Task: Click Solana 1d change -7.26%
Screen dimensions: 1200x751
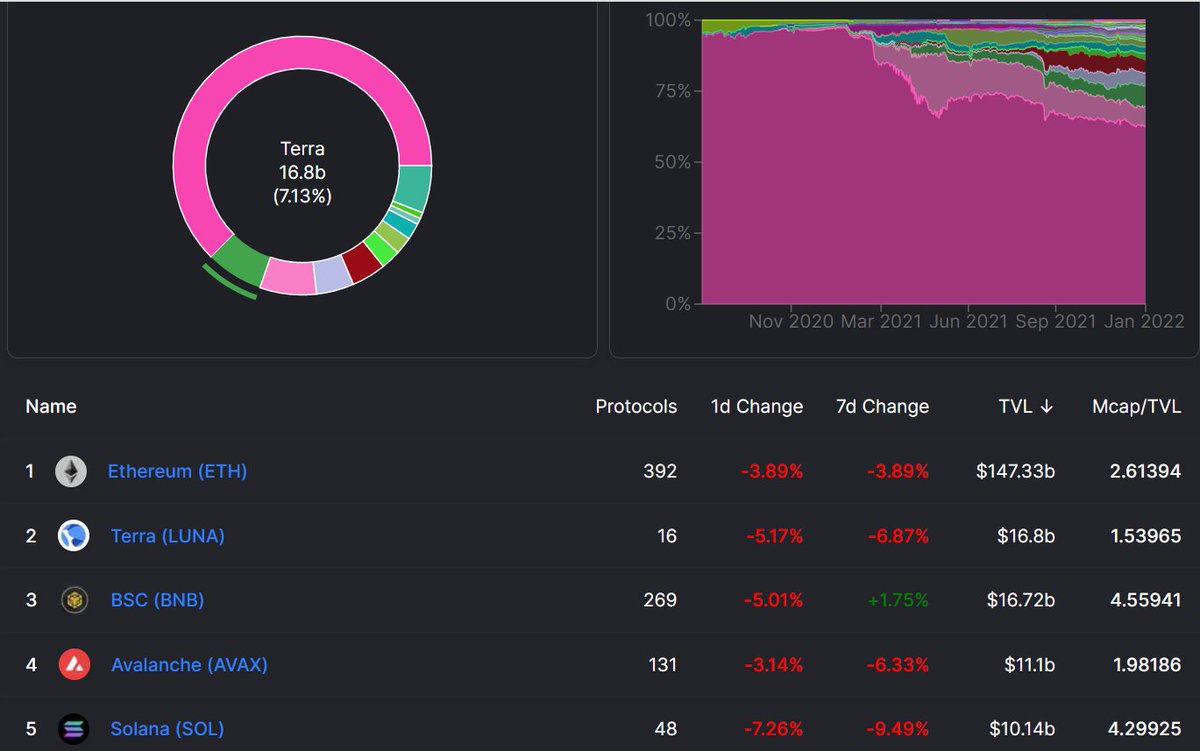Action: click(x=773, y=729)
